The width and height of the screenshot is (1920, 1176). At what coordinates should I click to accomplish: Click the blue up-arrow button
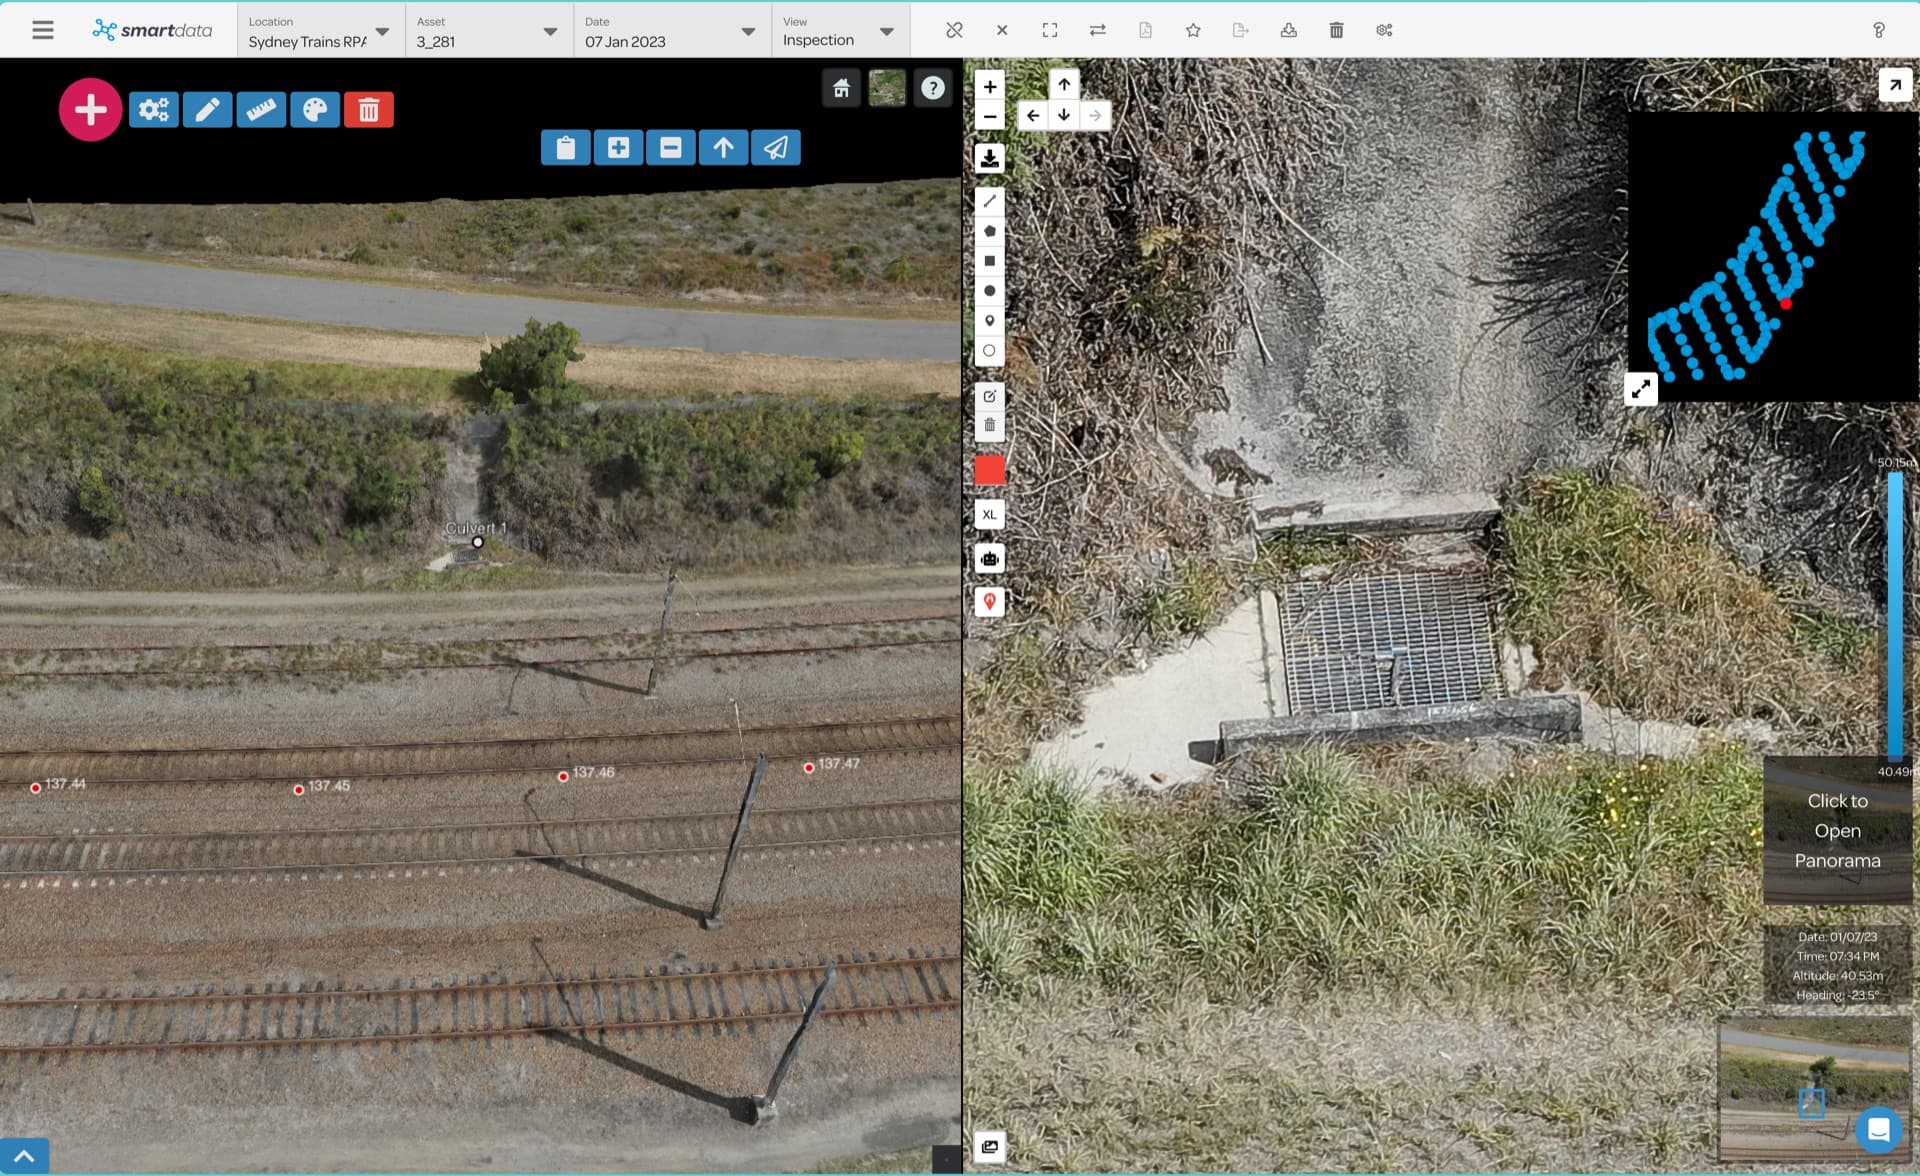pos(723,148)
